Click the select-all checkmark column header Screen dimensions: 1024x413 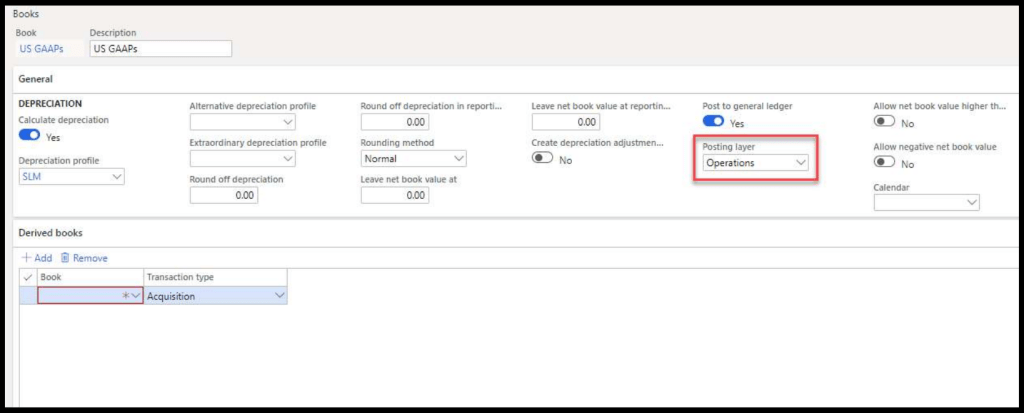(27, 278)
